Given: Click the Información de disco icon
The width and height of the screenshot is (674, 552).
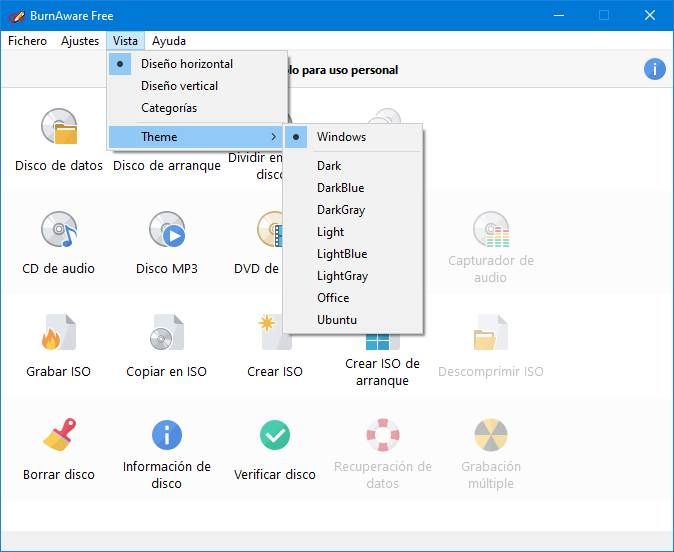Looking at the screenshot, I should click(x=167, y=435).
